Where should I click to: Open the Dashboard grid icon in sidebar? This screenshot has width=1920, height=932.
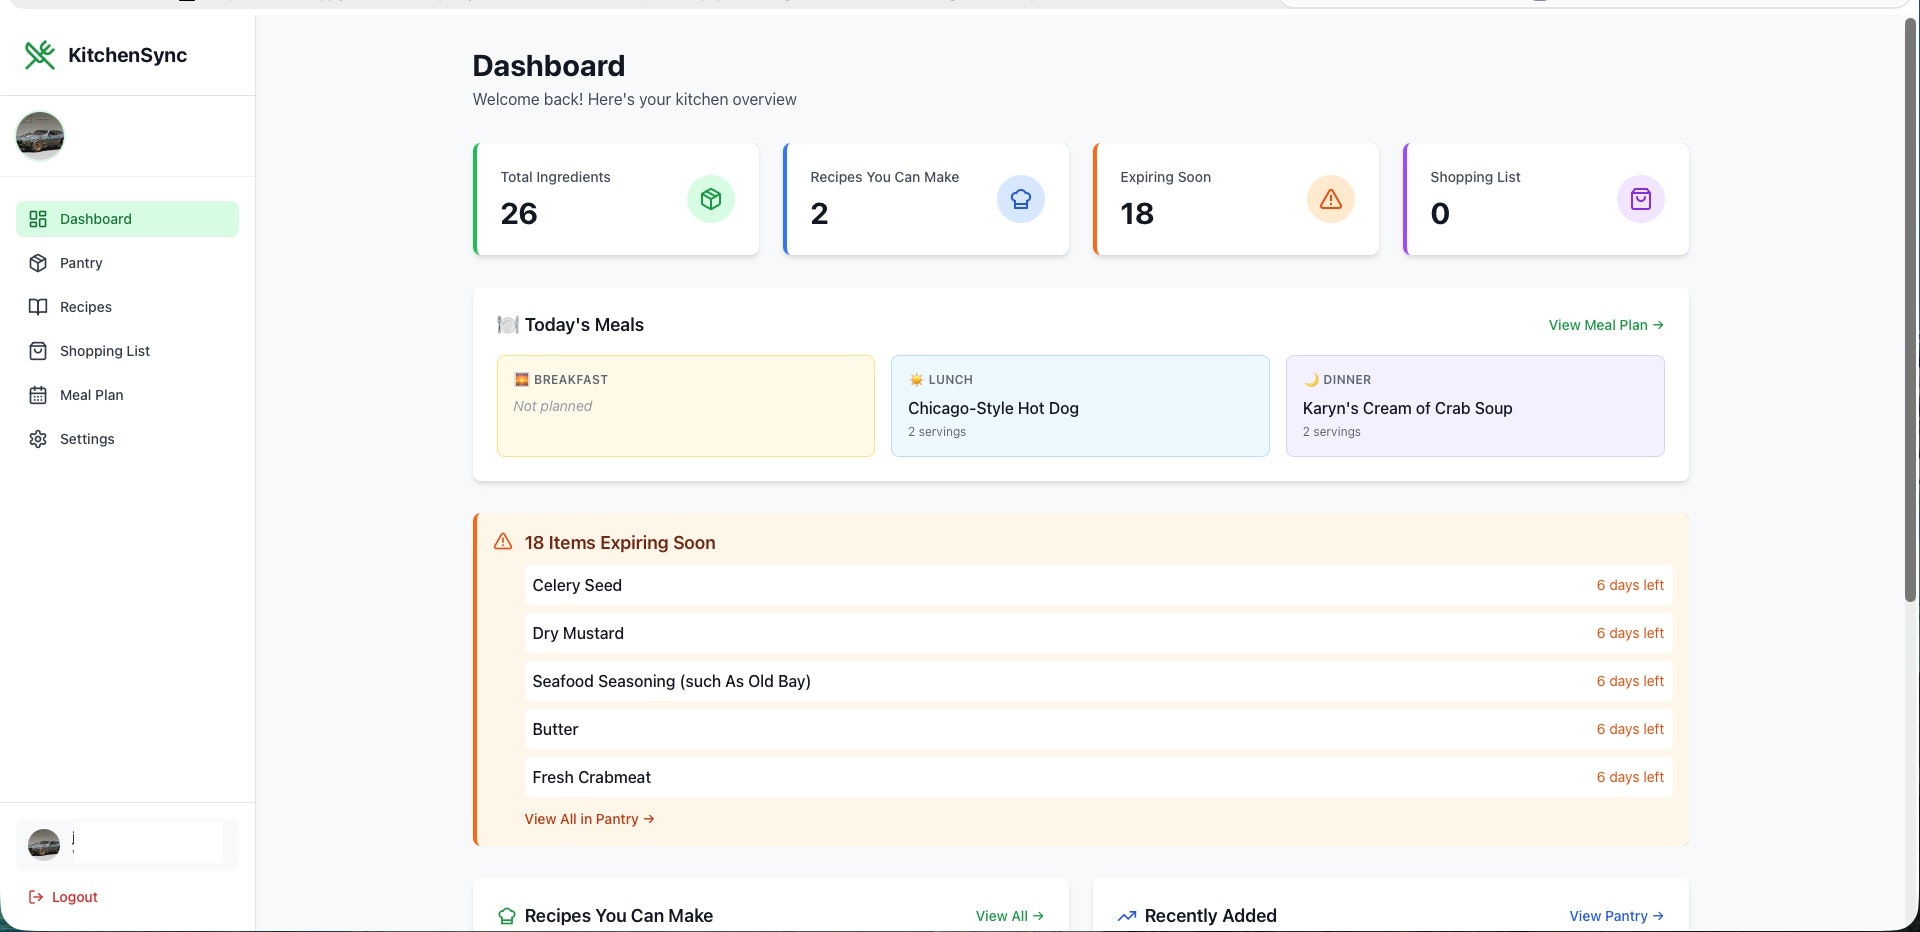38,219
